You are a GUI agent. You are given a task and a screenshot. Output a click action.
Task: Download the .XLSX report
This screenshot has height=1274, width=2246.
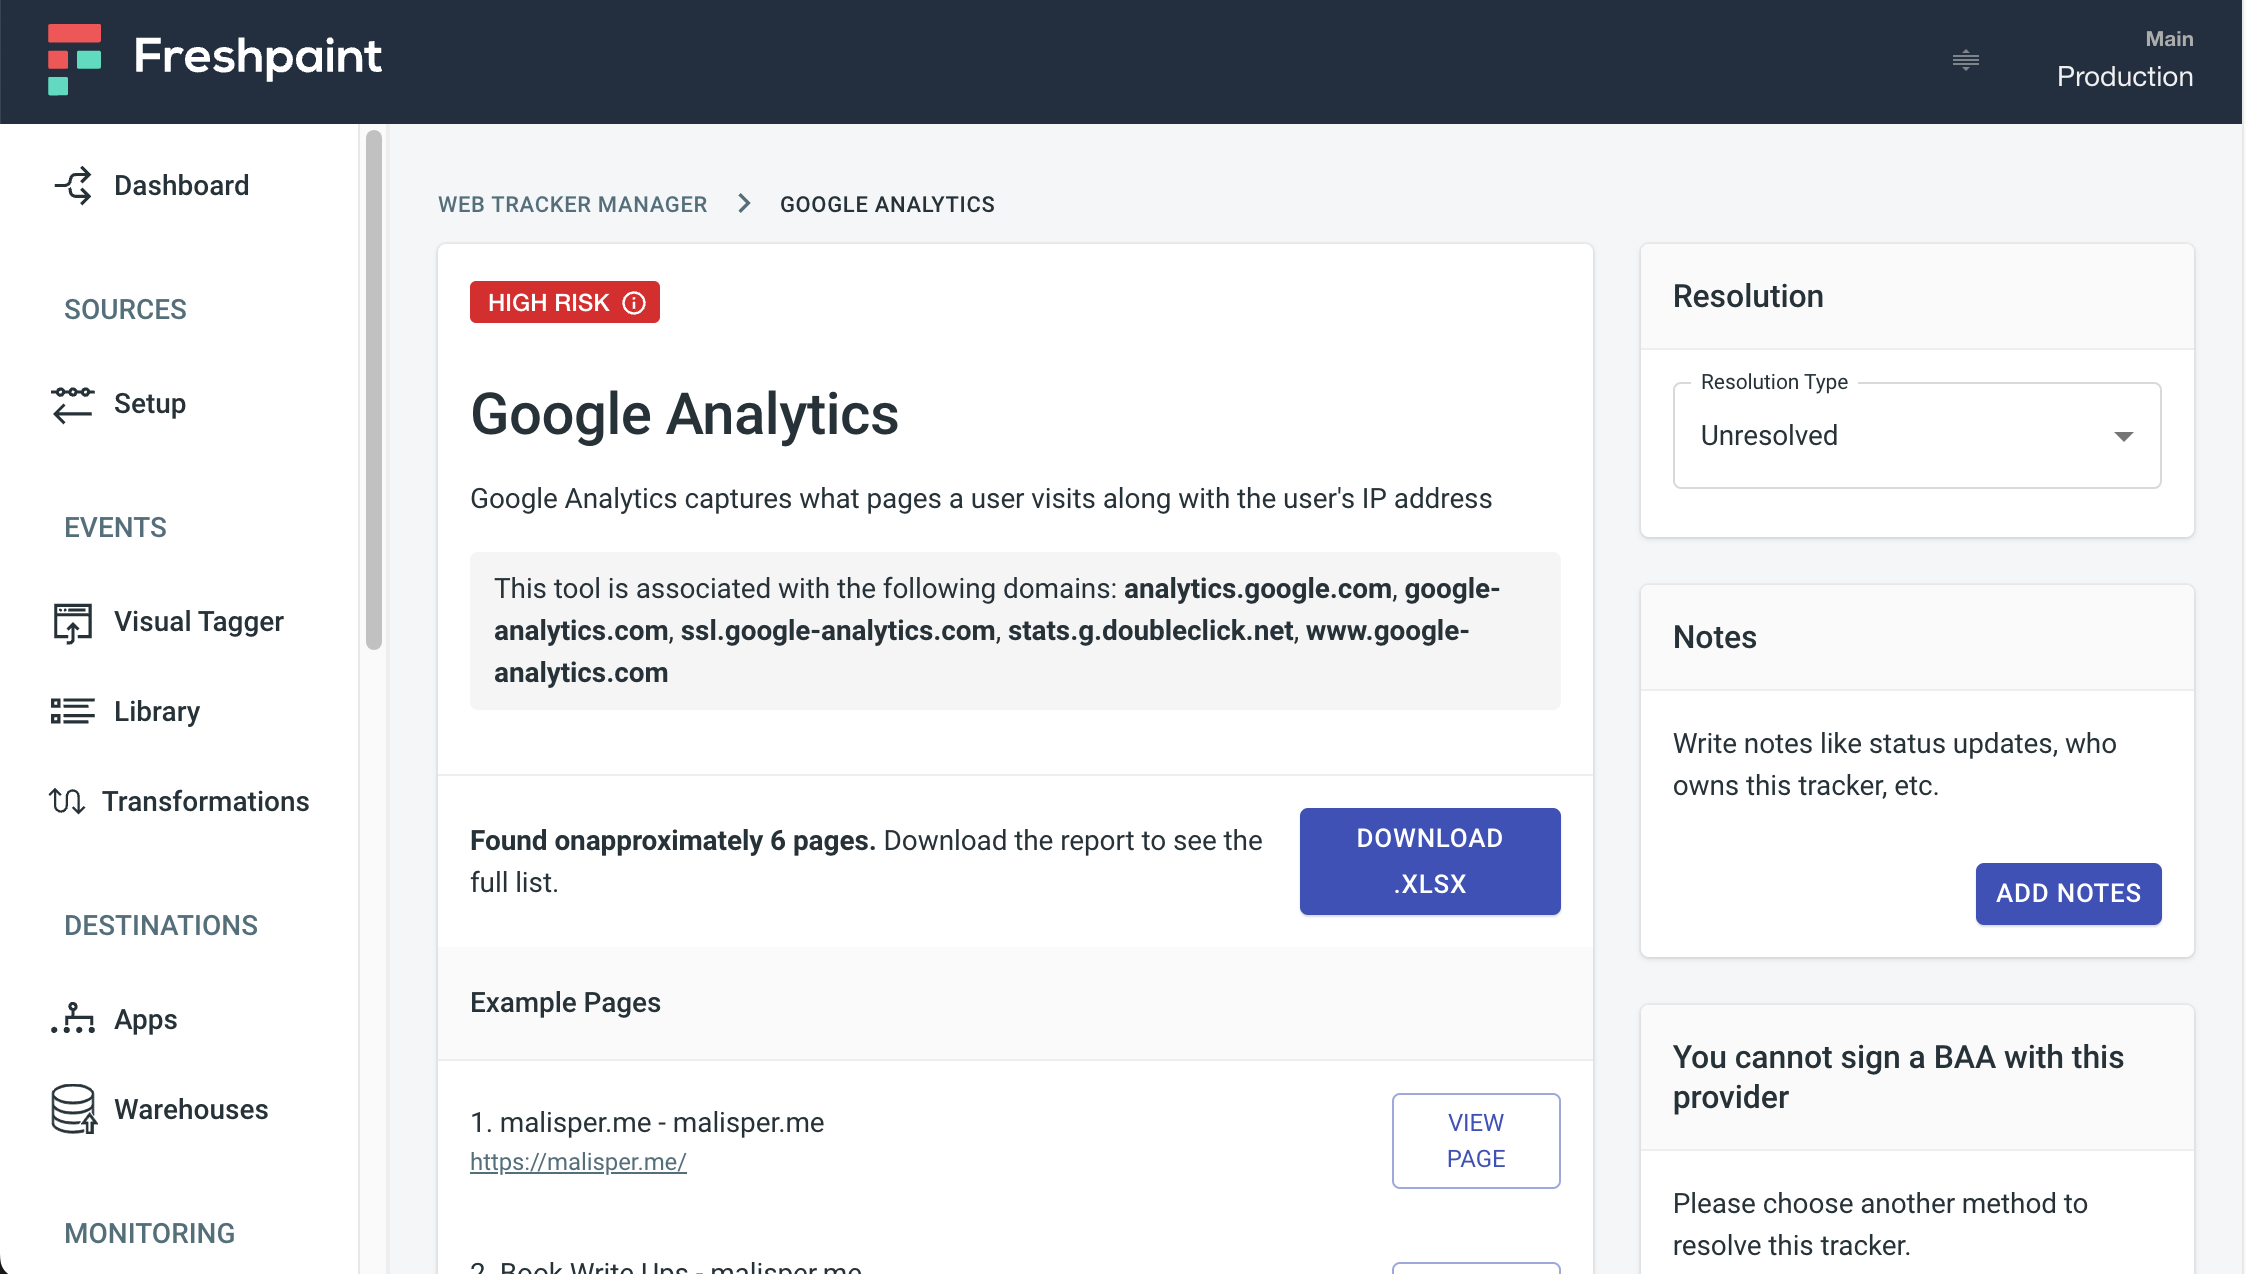click(x=1429, y=861)
